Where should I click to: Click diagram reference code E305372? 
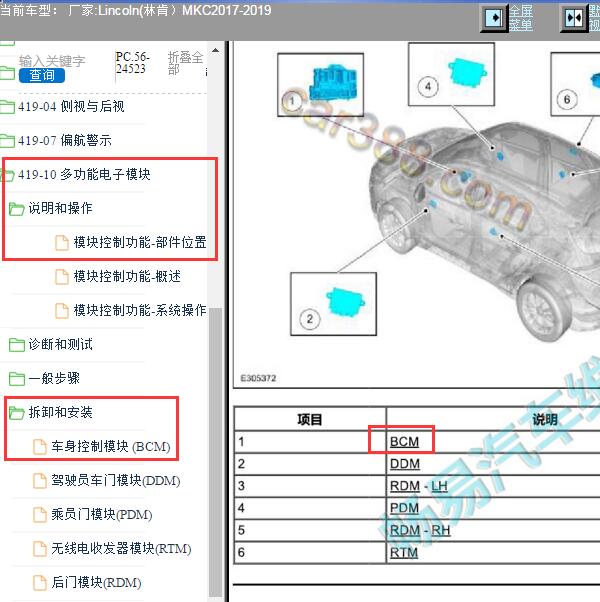(258, 379)
